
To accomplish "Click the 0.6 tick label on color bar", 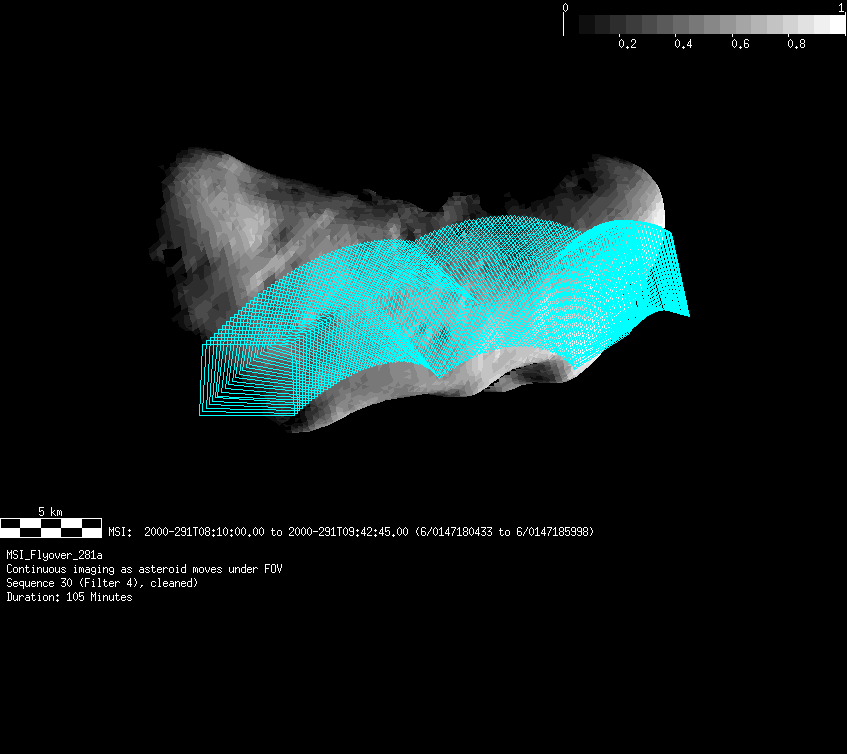I will pyautogui.click(x=740, y=44).
